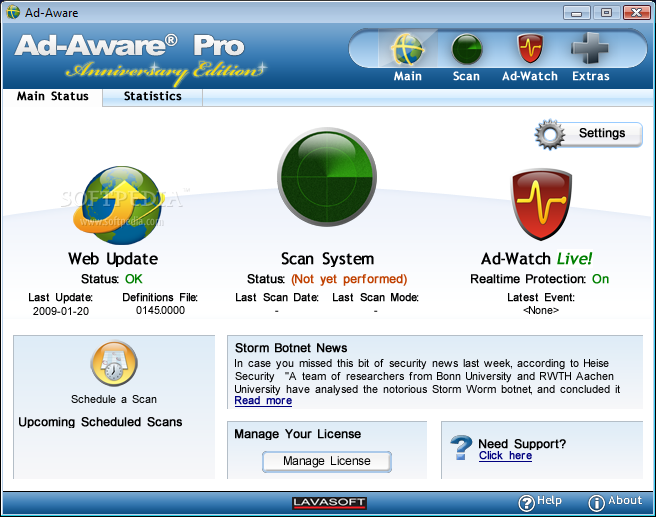Click the large Web Update globe icon

[x=118, y=205]
